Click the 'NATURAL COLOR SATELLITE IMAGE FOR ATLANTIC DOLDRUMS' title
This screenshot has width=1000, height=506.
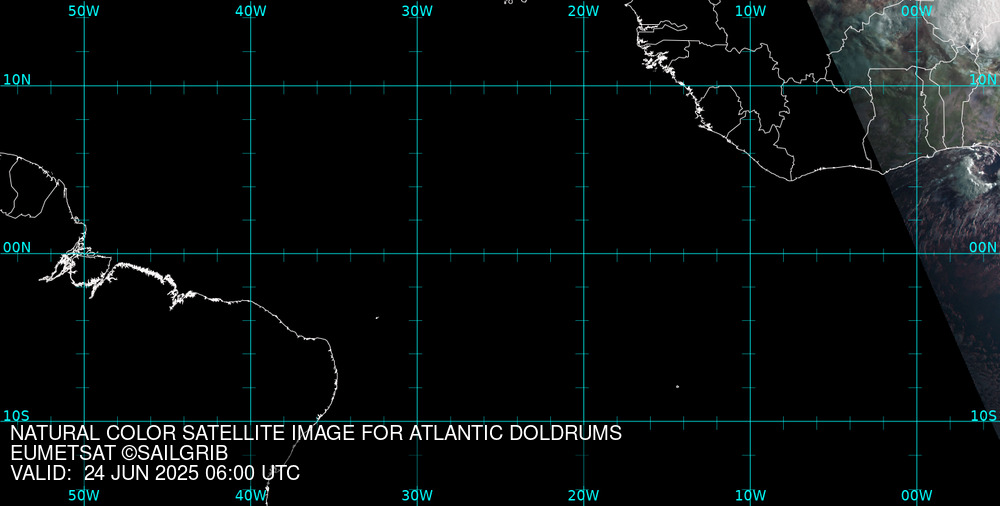316,433
